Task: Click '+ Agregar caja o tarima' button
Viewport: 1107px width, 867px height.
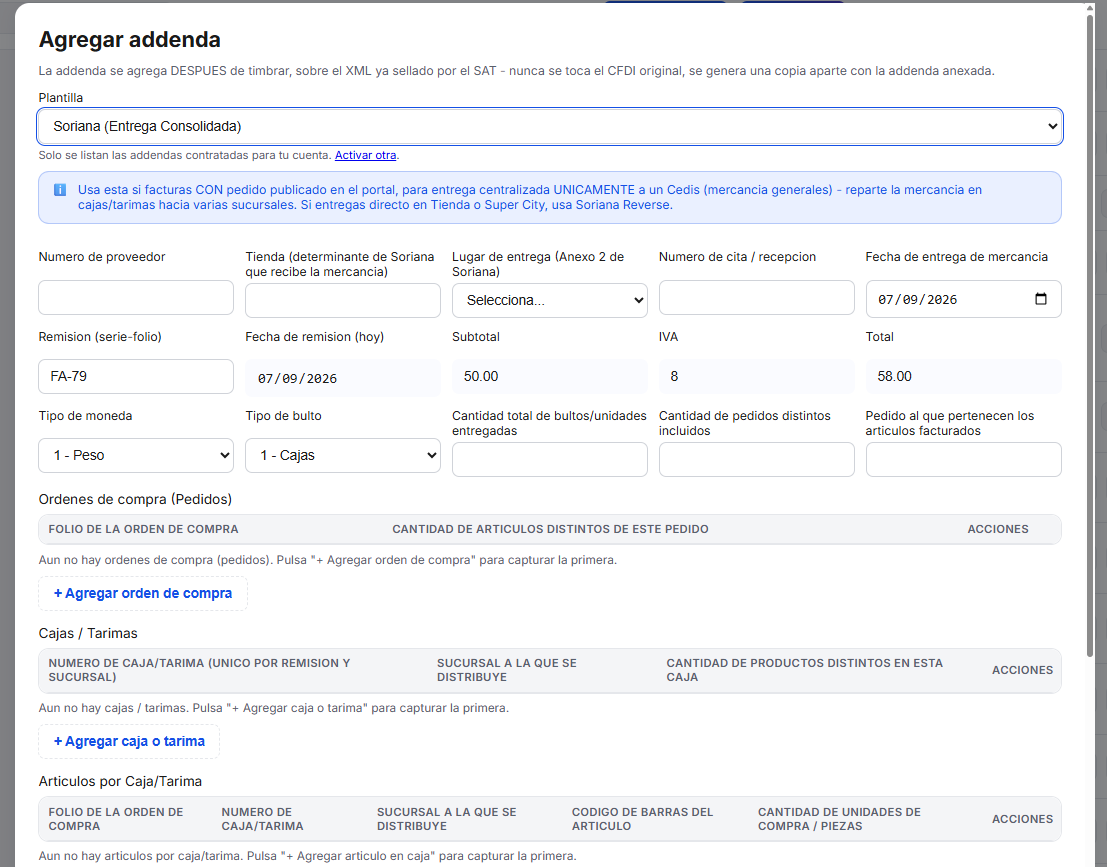Action: [x=129, y=741]
